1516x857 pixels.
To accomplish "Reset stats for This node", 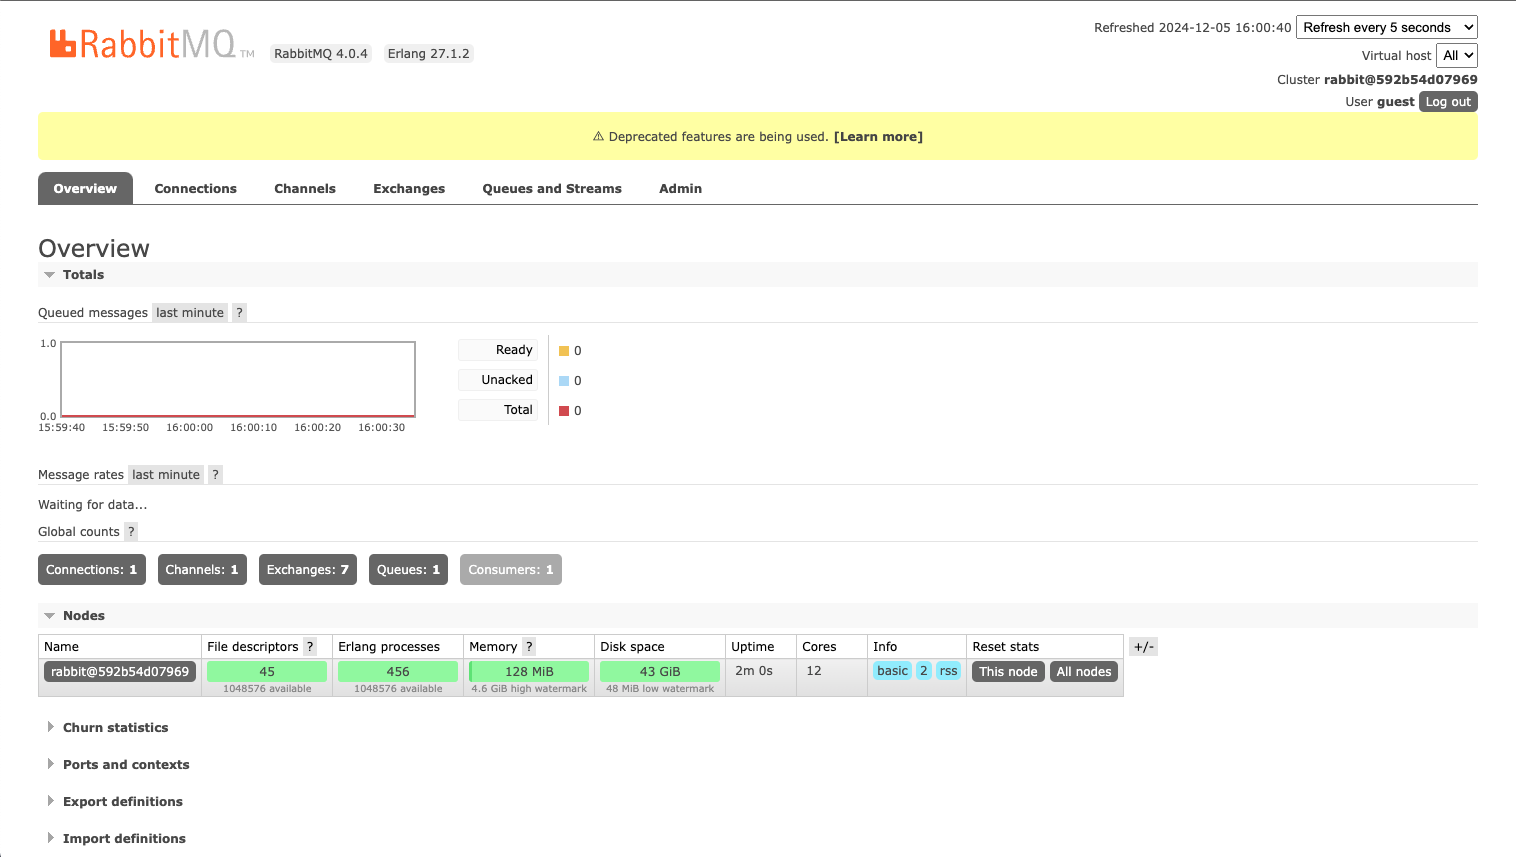I will (x=1007, y=671).
